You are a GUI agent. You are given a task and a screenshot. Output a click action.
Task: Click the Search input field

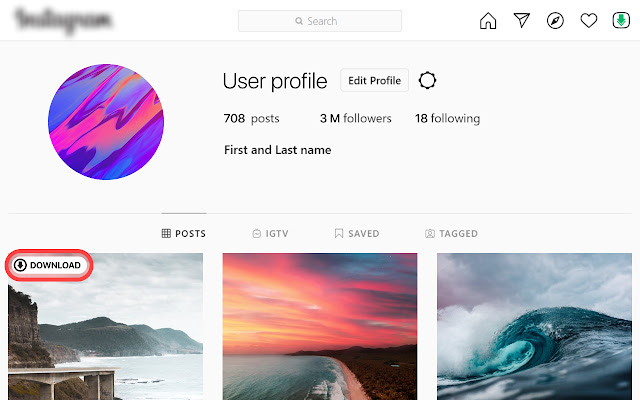pos(320,21)
